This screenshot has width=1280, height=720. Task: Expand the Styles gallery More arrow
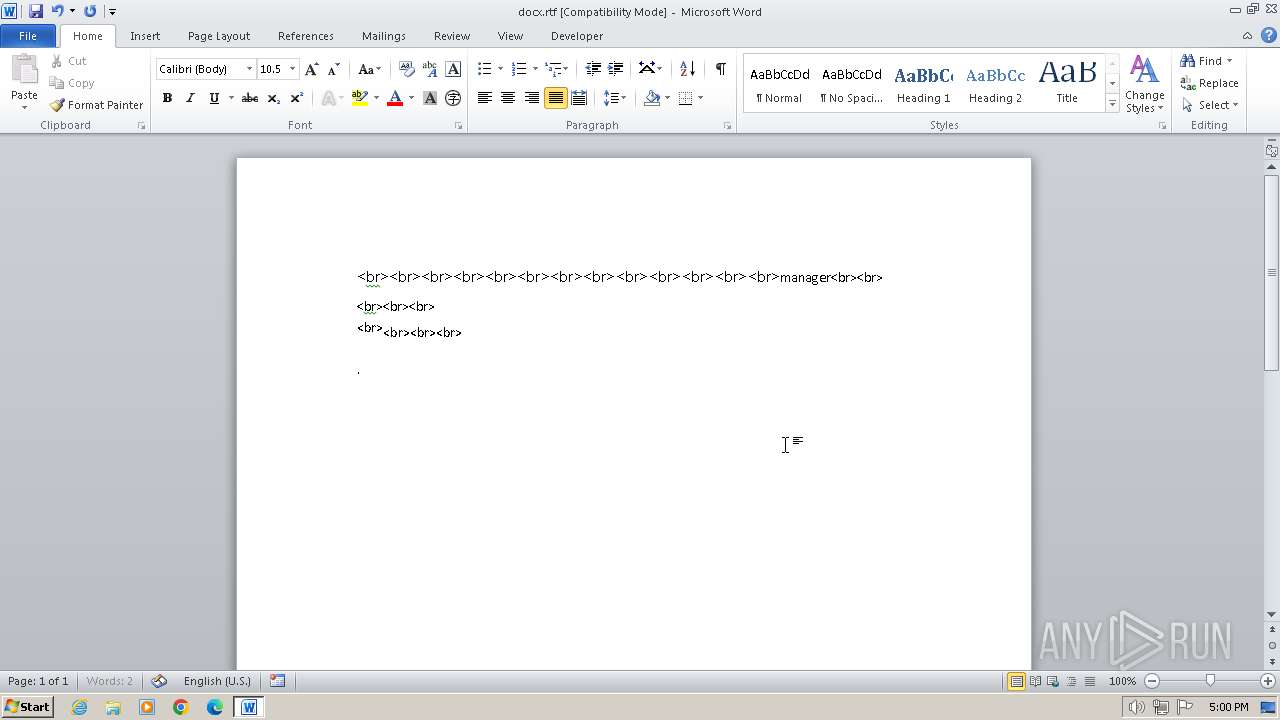point(1112,104)
